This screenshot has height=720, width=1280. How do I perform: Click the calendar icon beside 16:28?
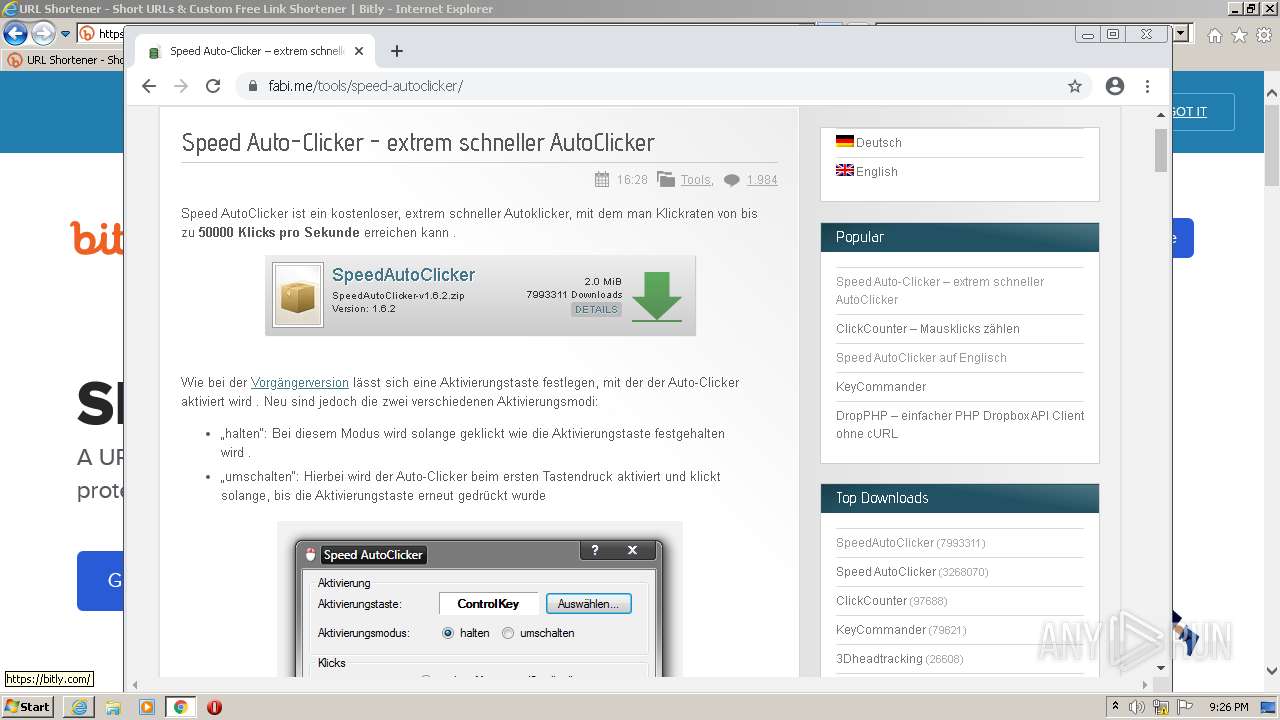tap(601, 180)
